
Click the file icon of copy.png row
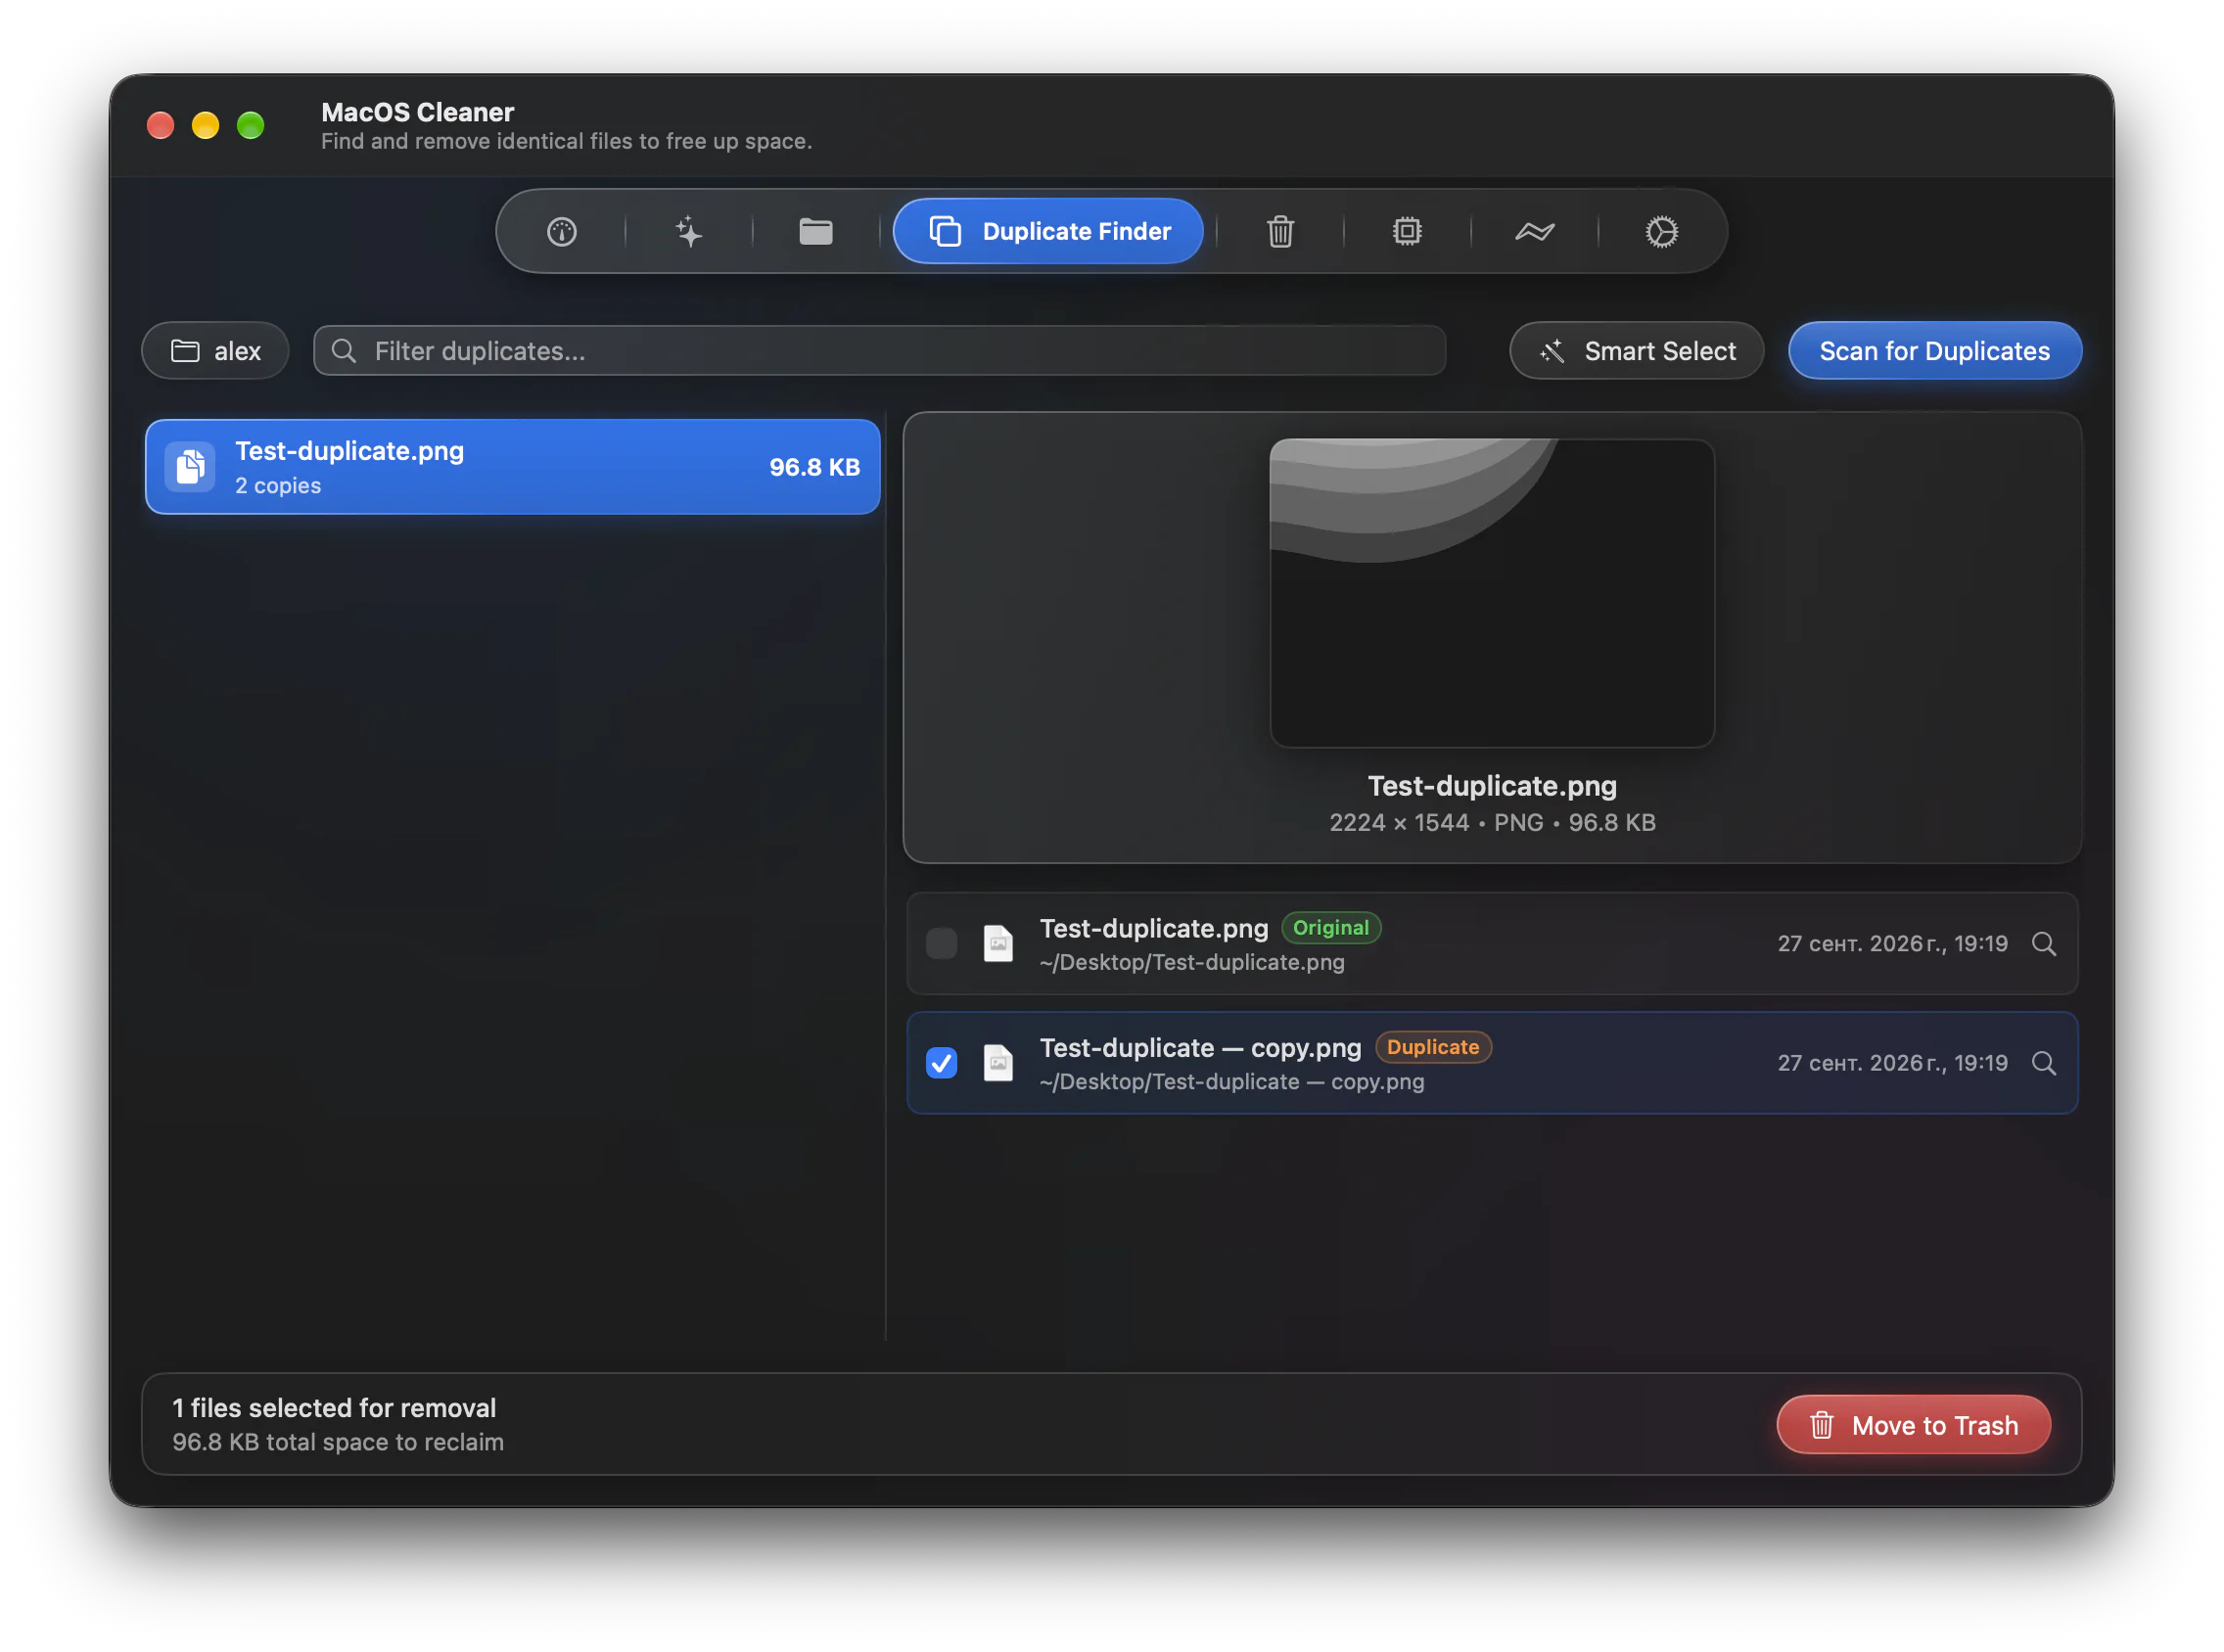click(x=998, y=1063)
